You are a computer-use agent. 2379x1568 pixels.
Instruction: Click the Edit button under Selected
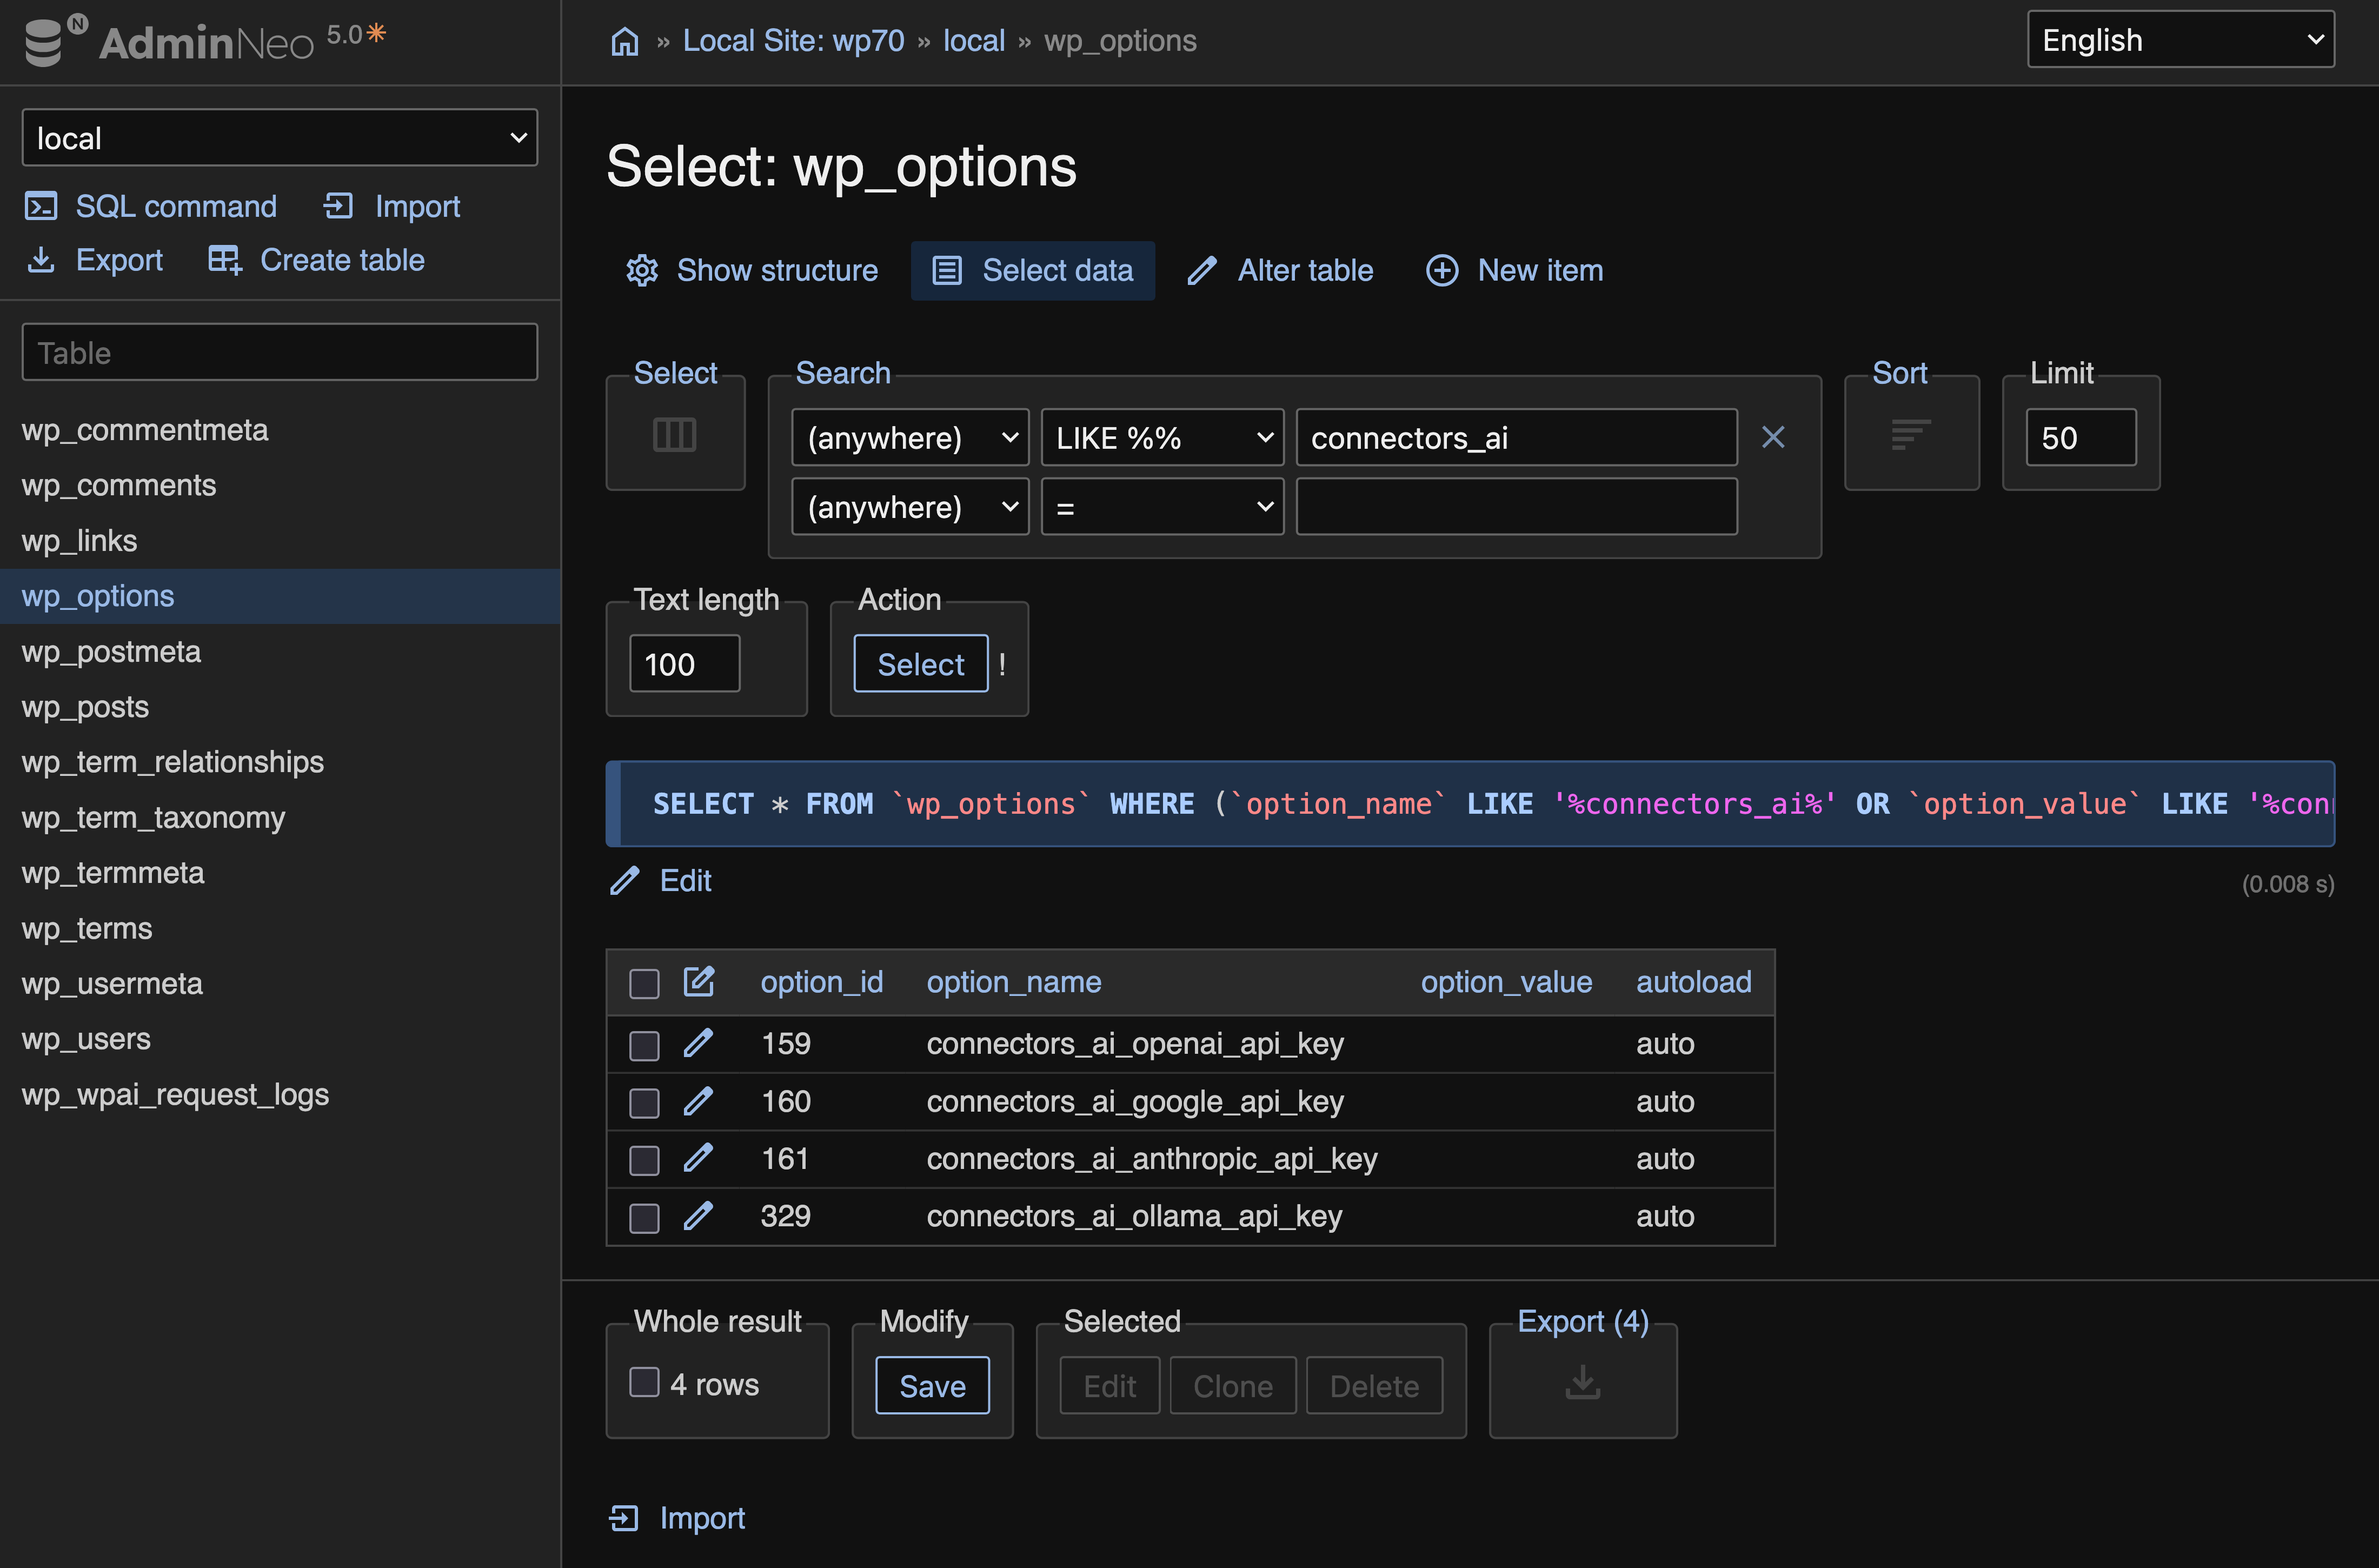tap(1110, 1386)
